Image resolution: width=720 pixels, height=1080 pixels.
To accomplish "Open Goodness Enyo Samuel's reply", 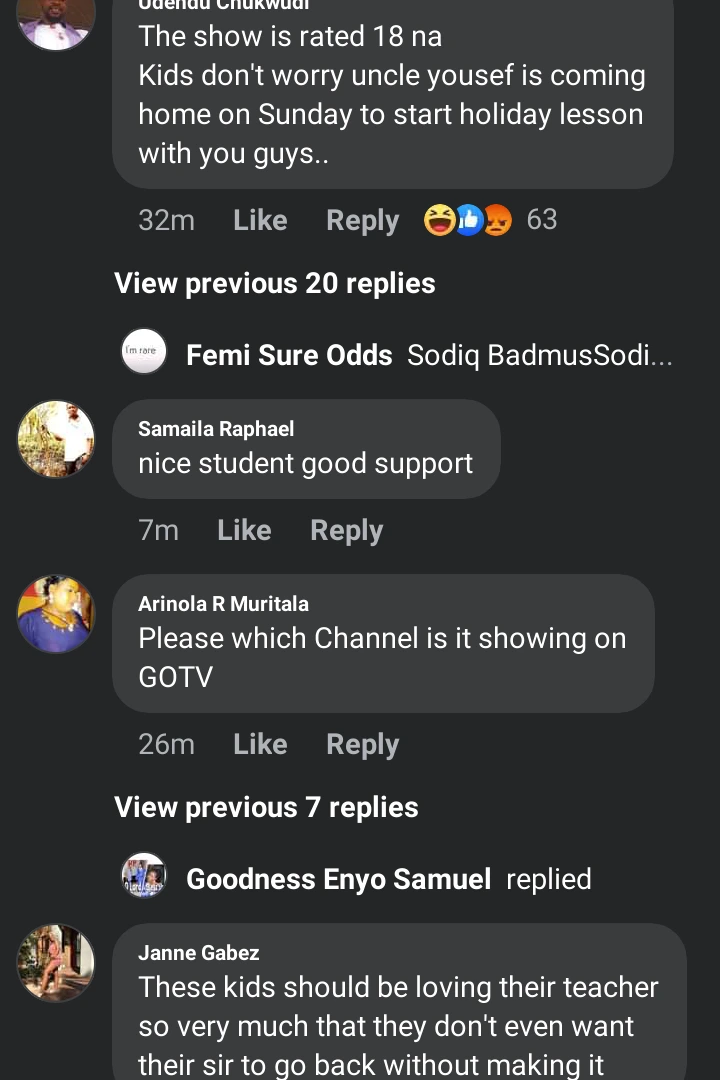I will click(548, 879).
